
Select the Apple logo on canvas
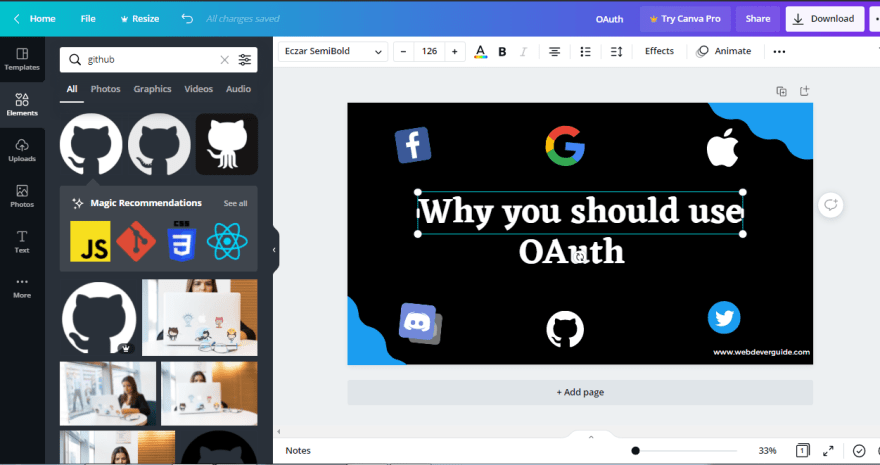coord(722,148)
